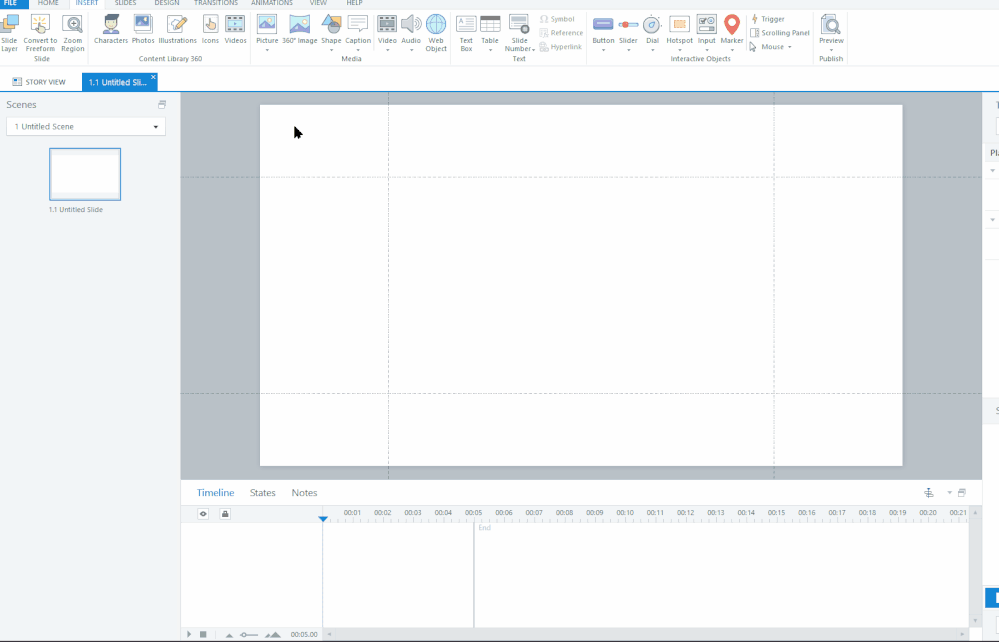Screen dimensions: 999x642
Task: Insert a Characters object from Content Library
Action: 111,28
